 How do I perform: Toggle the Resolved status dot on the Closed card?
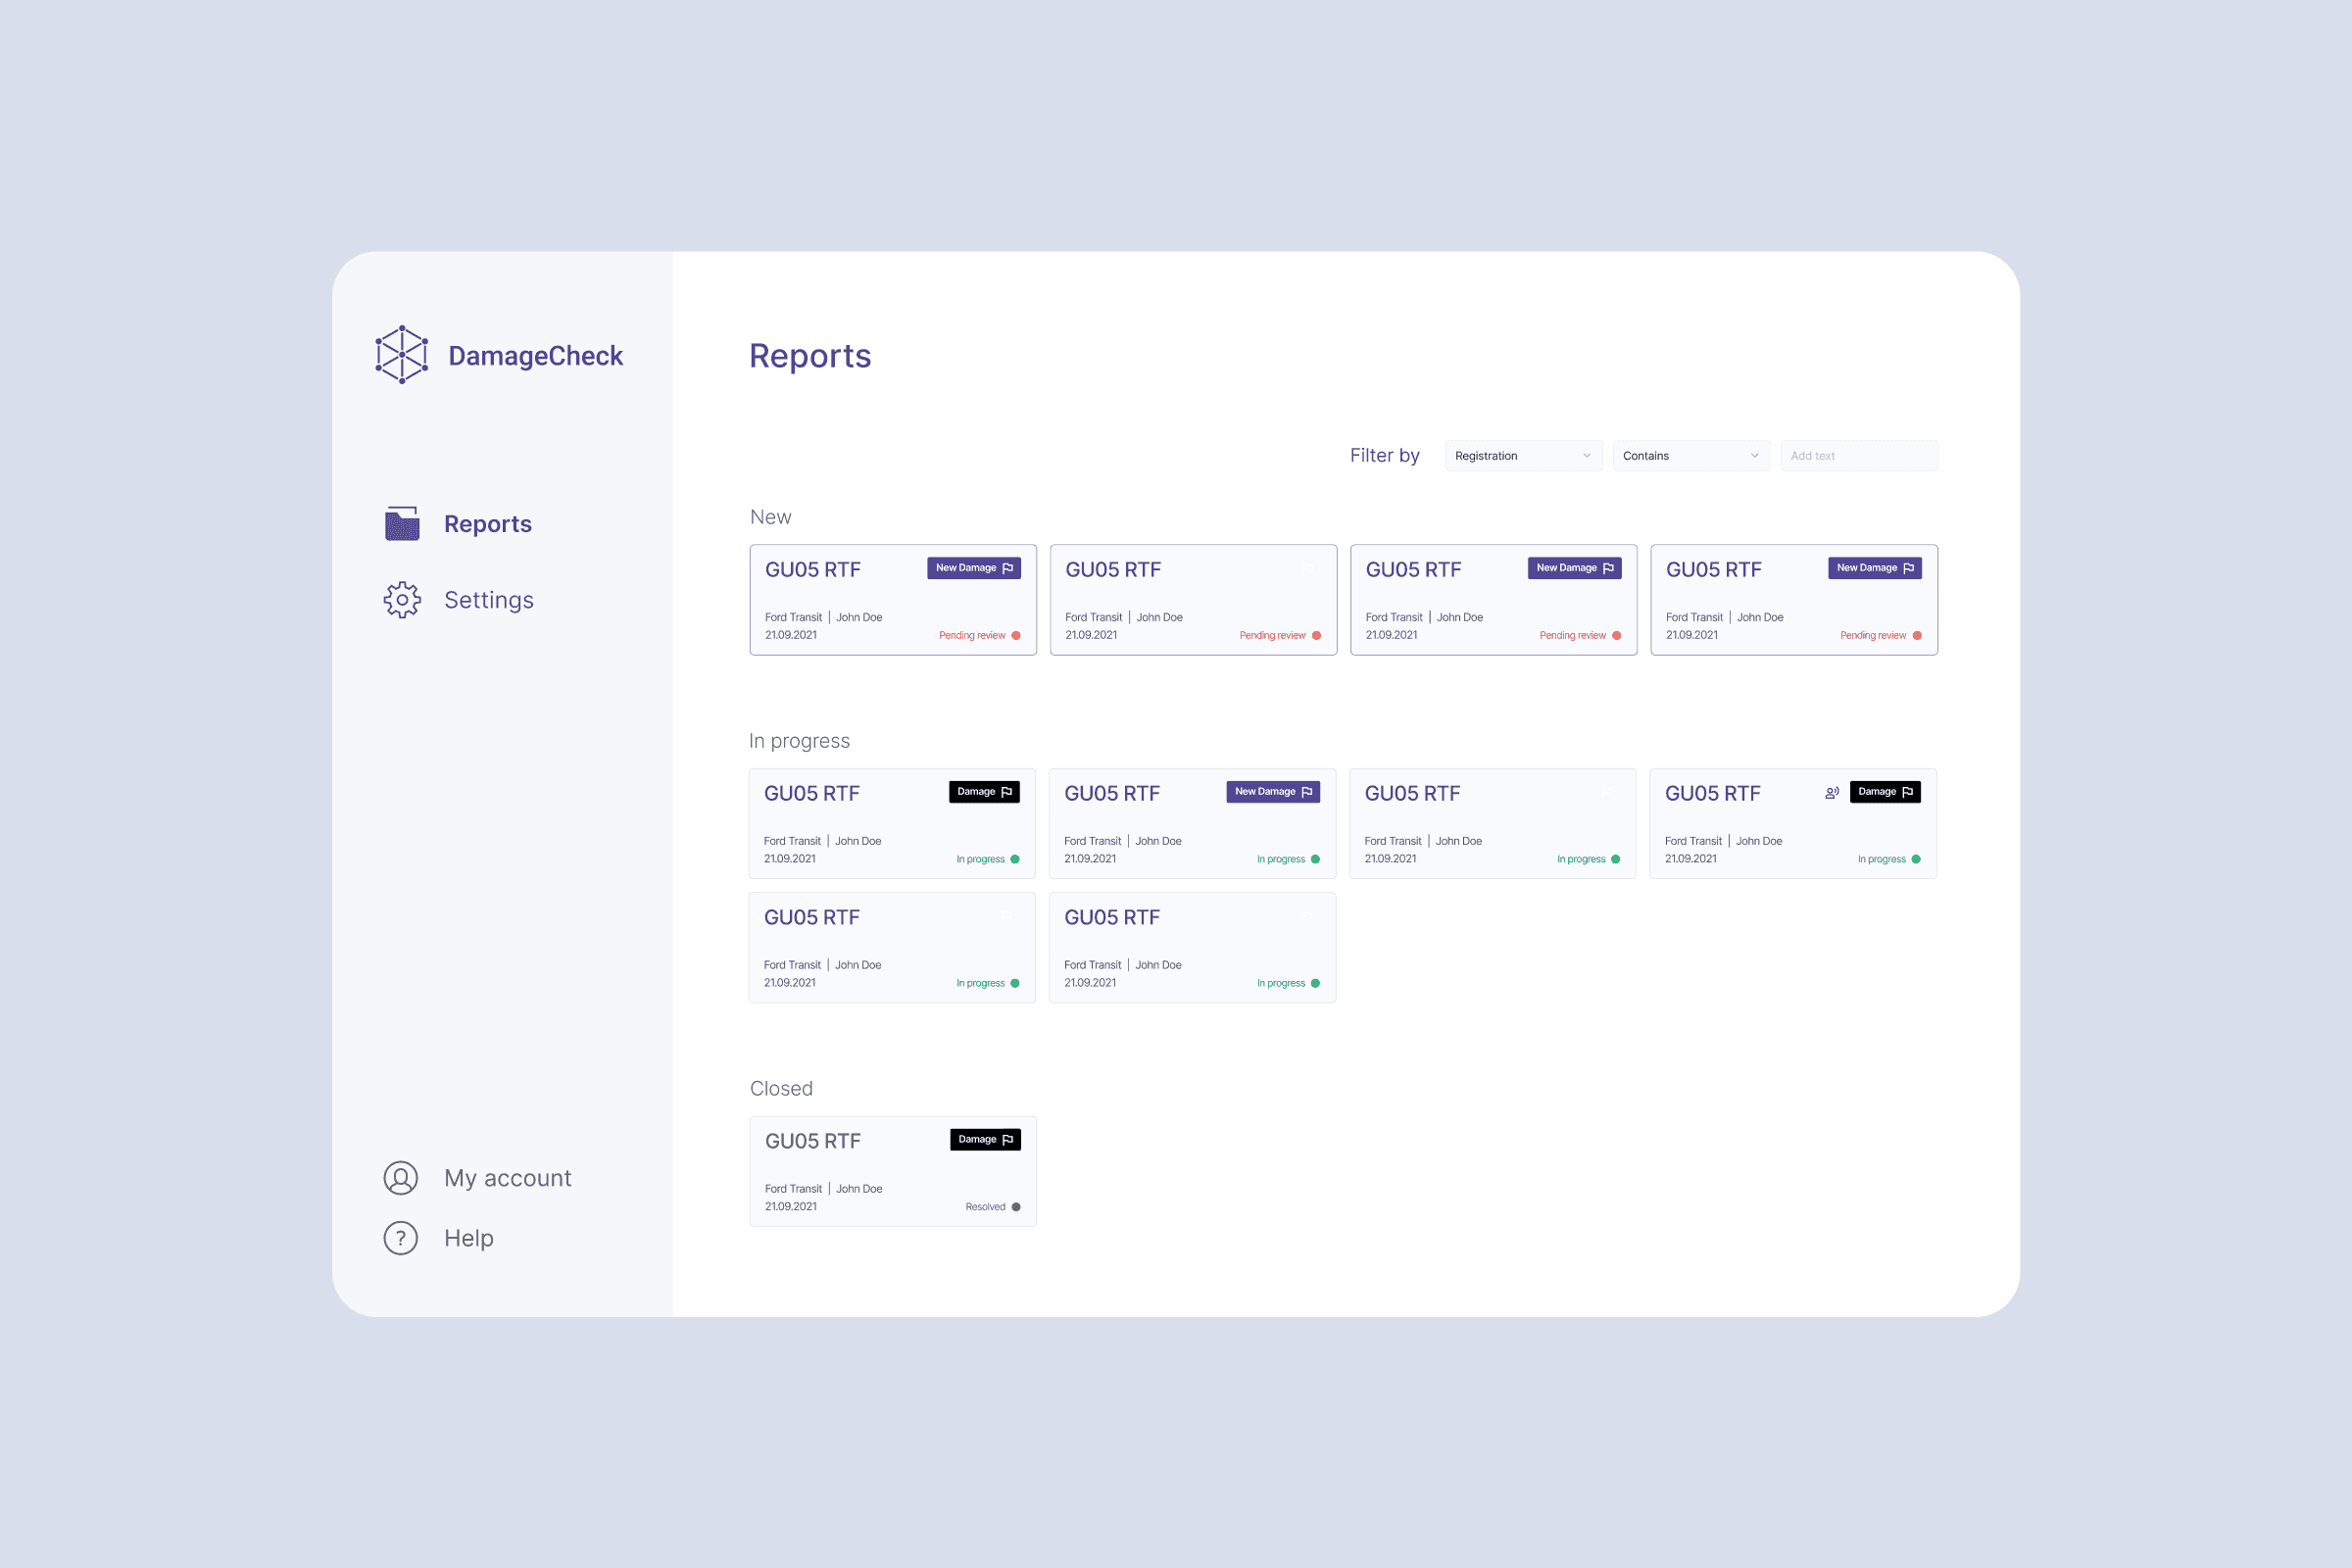pyautogui.click(x=1015, y=1206)
